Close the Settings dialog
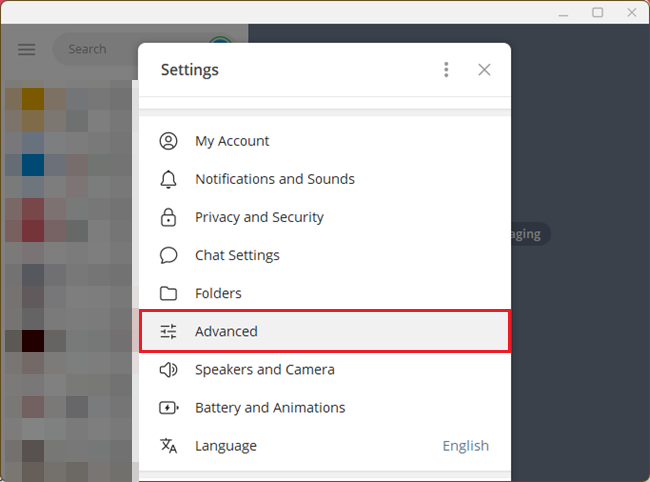This screenshot has height=482, width=650. point(484,70)
